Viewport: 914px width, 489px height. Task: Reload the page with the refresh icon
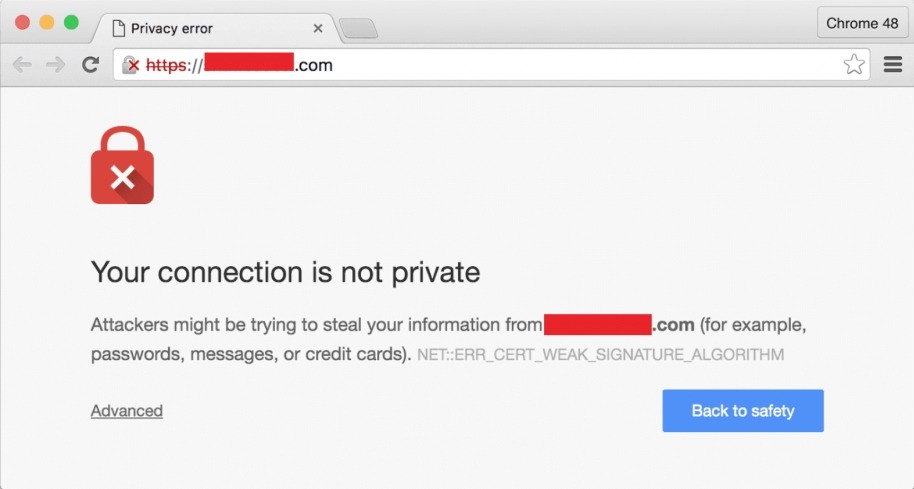(x=90, y=64)
